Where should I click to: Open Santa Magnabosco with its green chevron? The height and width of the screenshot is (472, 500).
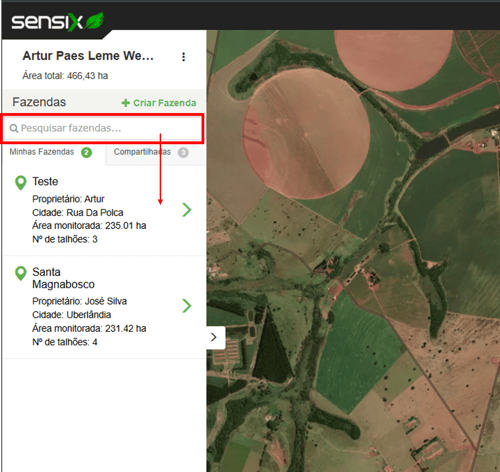tap(187, 306)
